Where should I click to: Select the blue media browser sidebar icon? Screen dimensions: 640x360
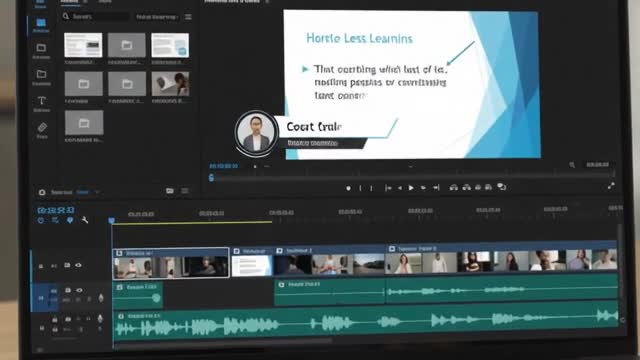41,22
